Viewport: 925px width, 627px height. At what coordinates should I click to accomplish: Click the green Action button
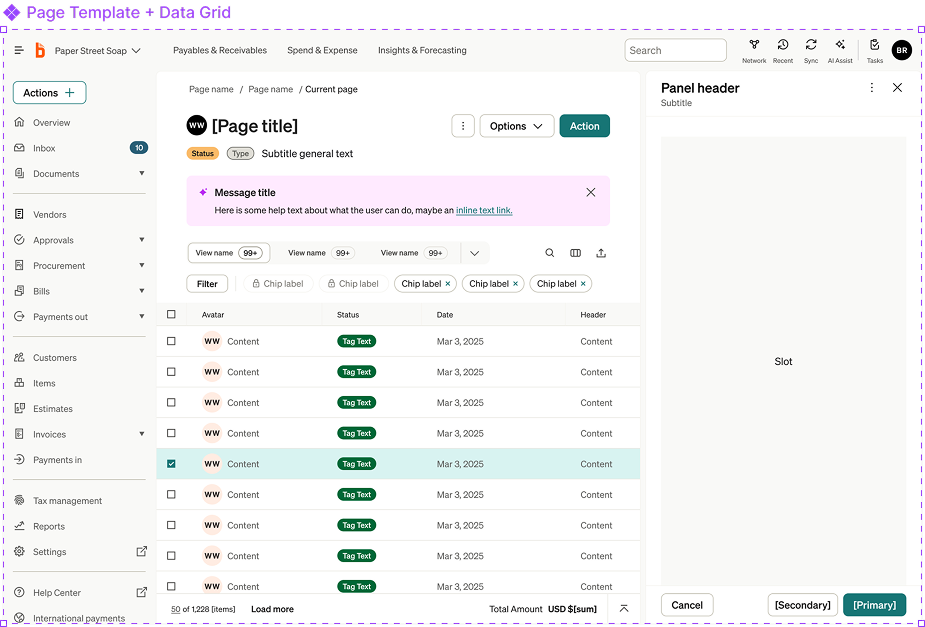584,126
